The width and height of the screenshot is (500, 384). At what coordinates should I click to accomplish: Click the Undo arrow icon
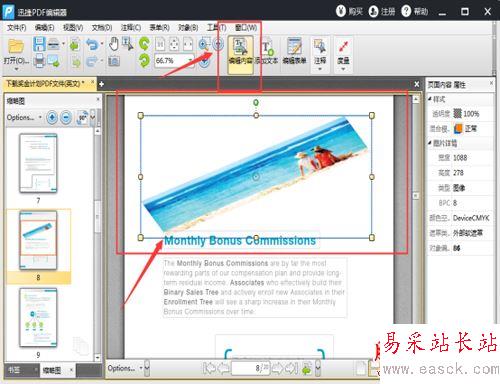(92, 44)
